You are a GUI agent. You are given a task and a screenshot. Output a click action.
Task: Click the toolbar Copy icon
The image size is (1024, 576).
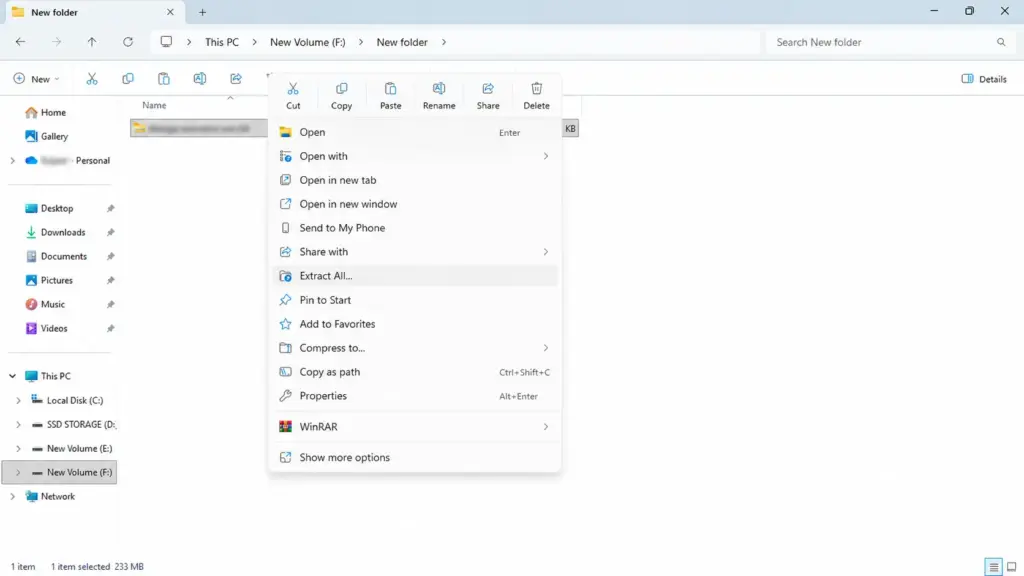[127, 79]
